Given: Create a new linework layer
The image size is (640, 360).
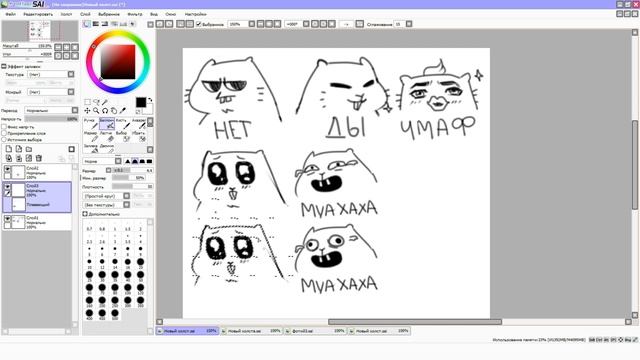Looking at the screenshot, I should pos(19,149).
